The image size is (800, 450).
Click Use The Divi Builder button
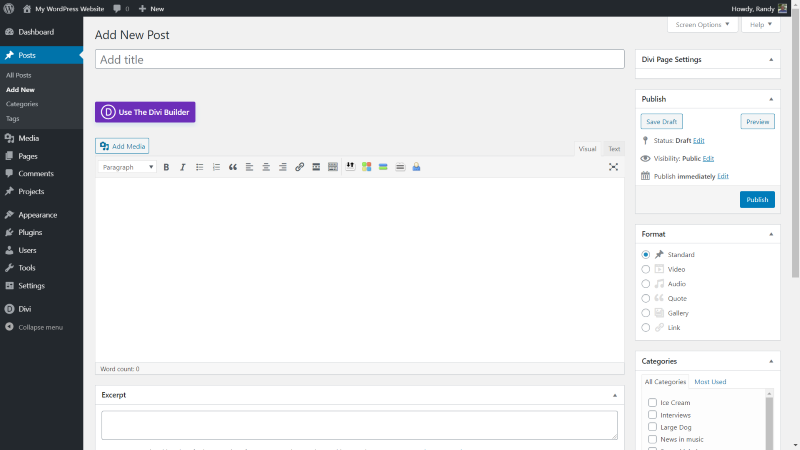(145, 112)
